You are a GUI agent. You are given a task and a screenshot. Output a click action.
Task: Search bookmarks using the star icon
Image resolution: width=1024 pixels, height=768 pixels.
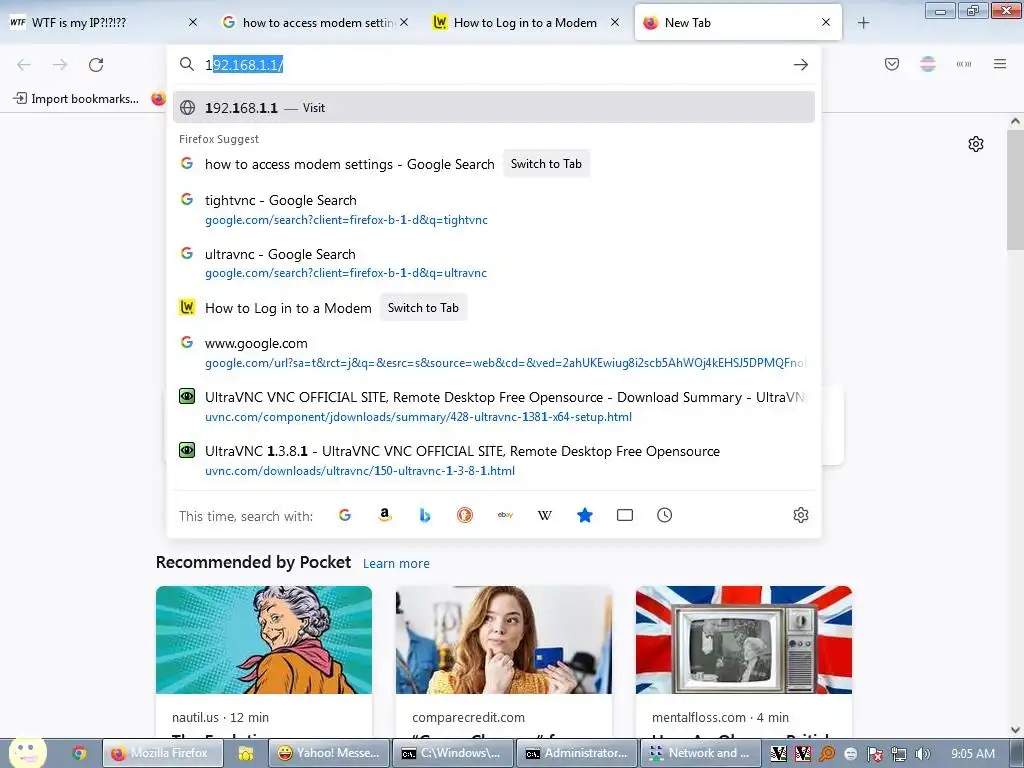(585, 515)
